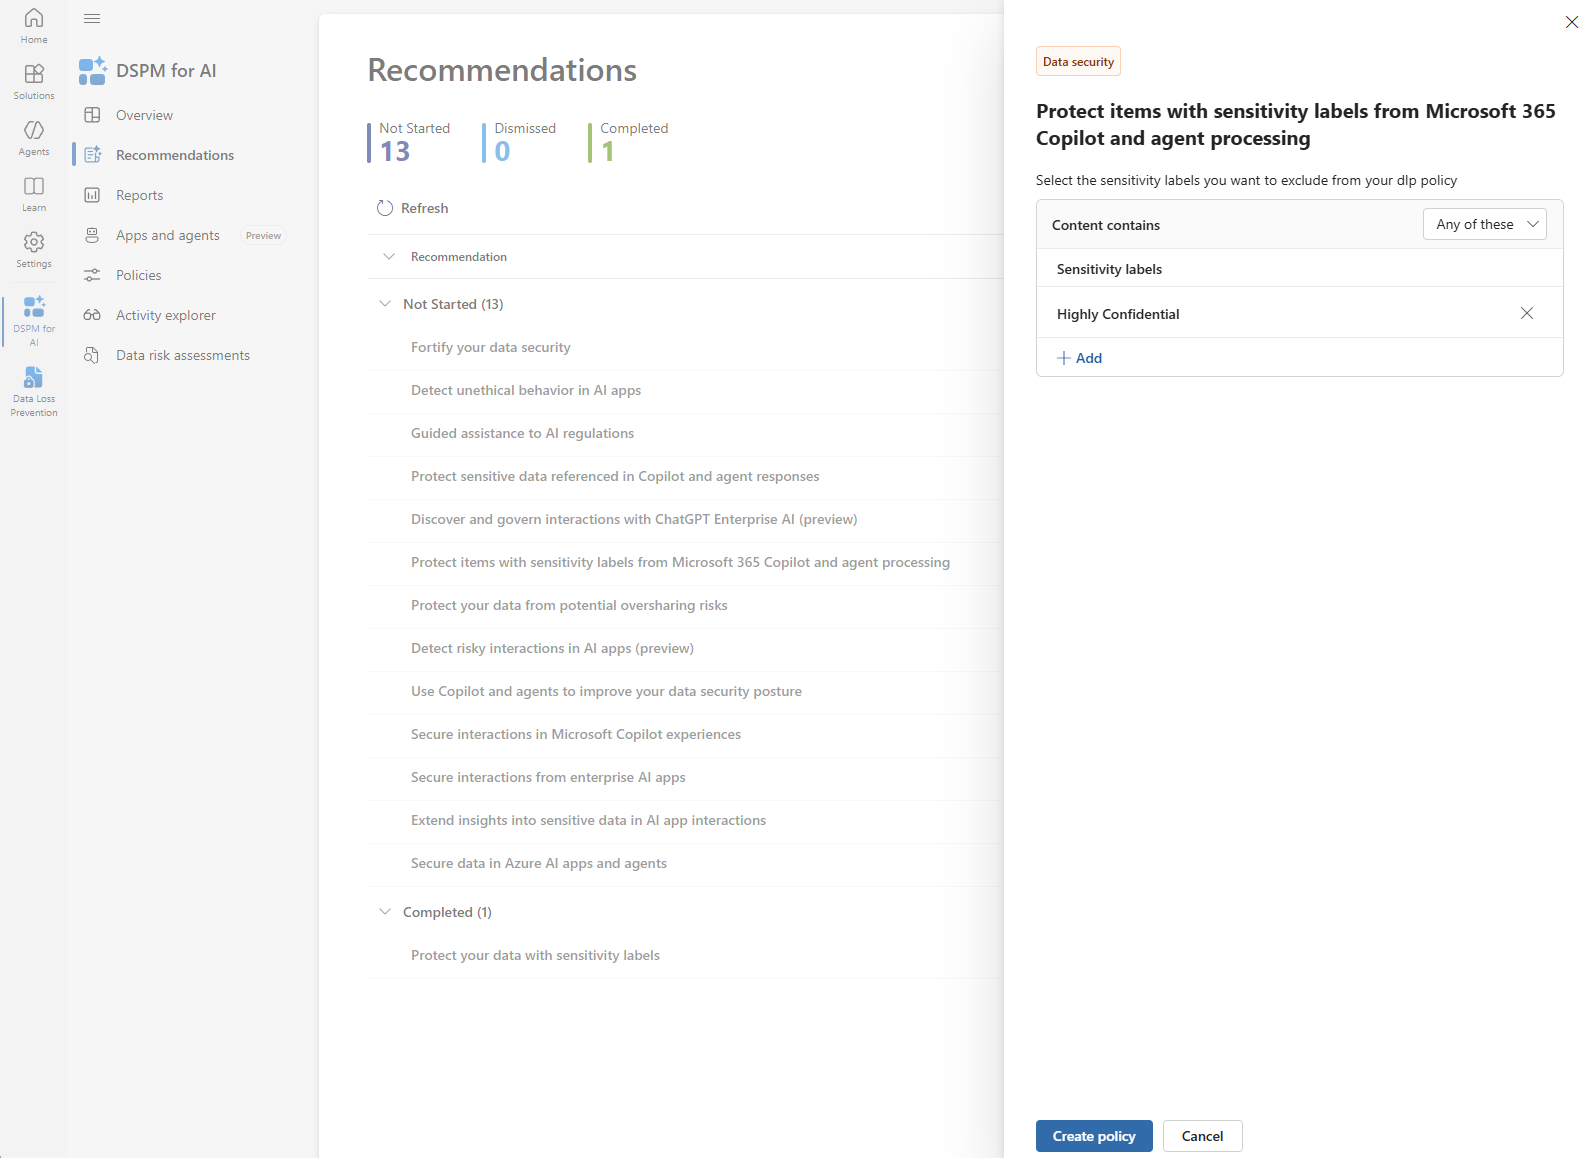Click the Refresh text button
Image resolution: width=1593 pixels, height=1158 pixels.
tap(424, 208)
